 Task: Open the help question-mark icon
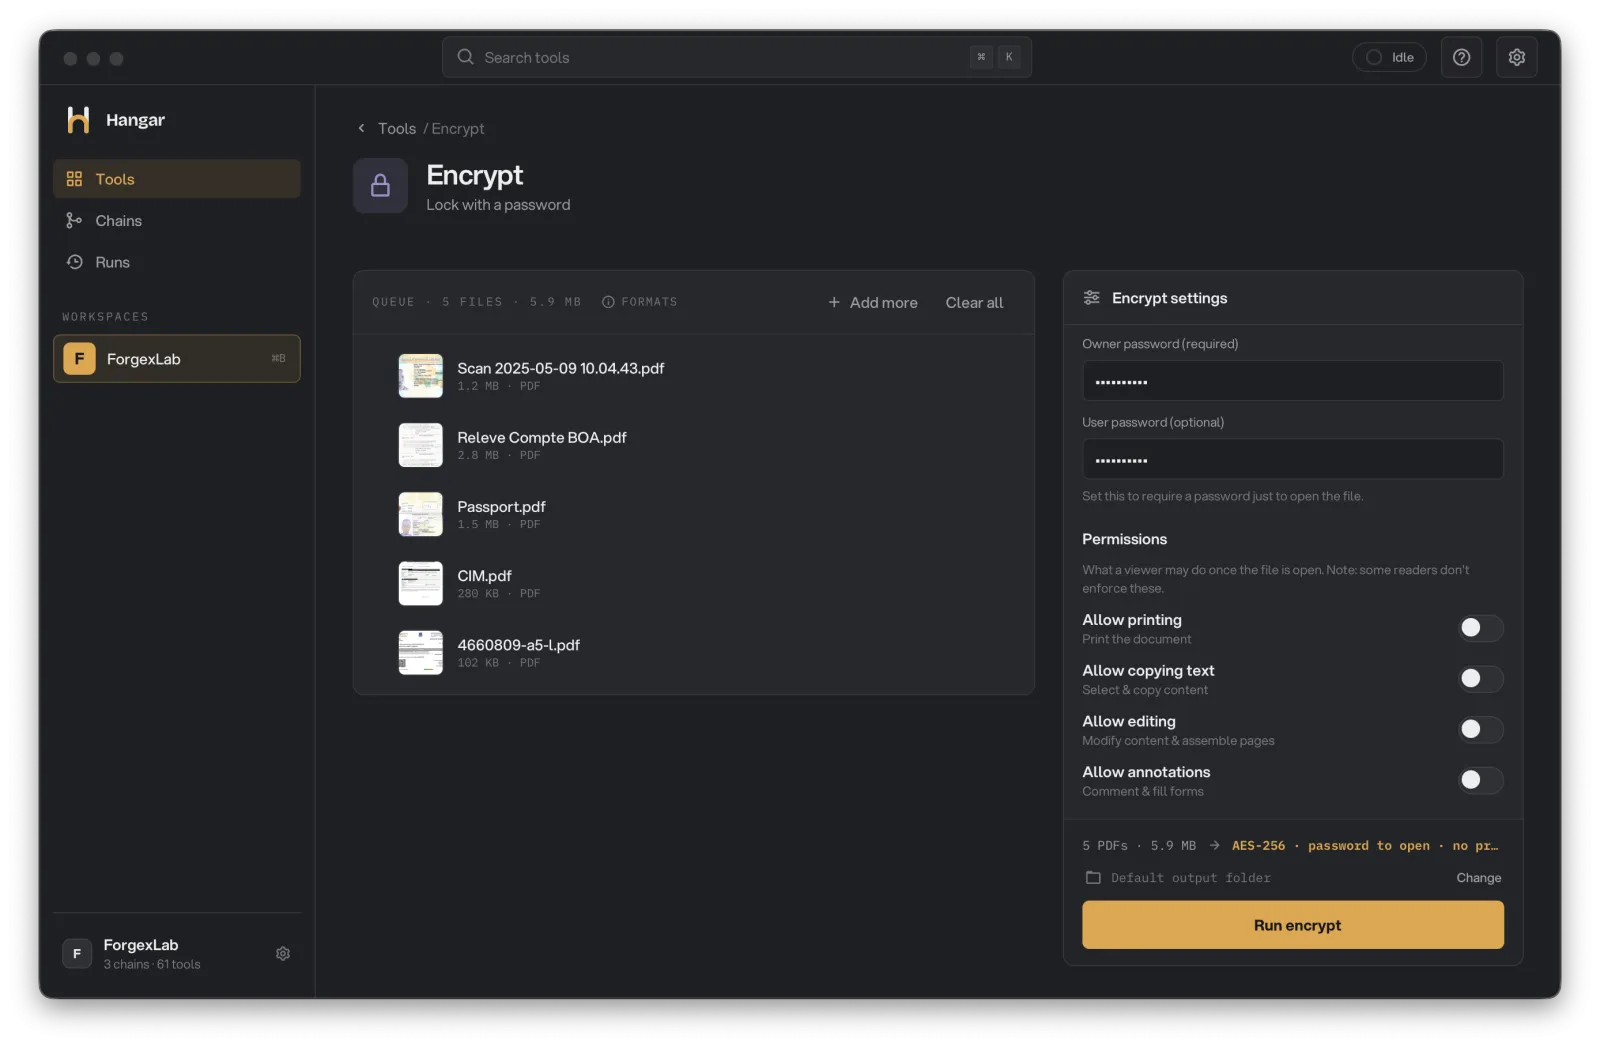1461,57
